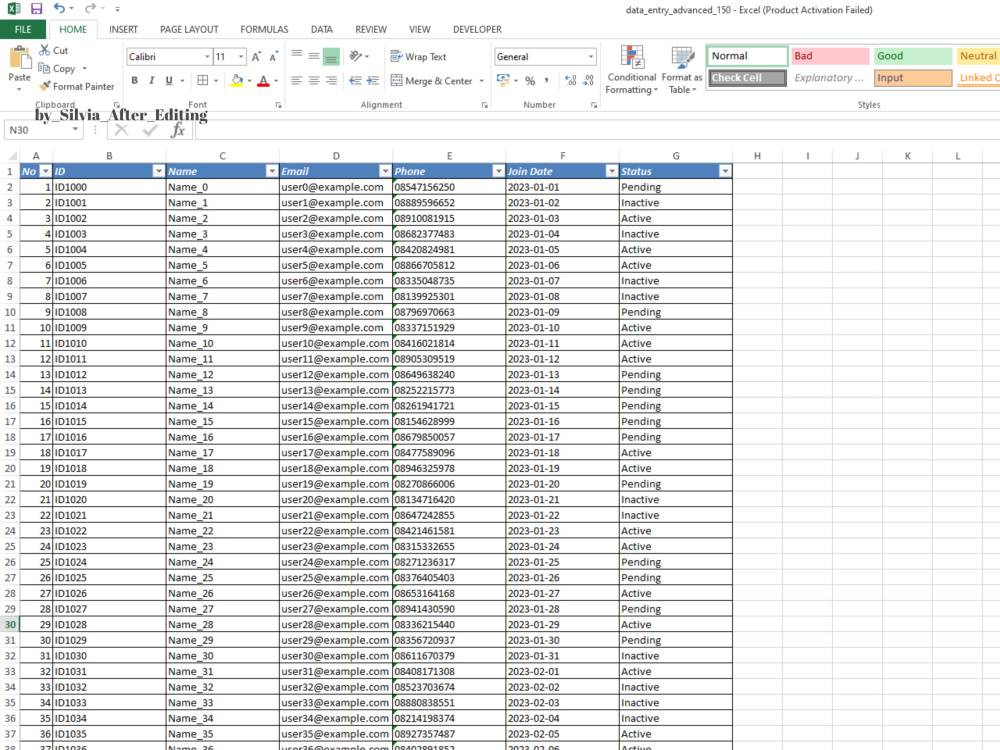Open the filter dropdown on the Join Date column
This screenshot has height=750, width=1000.
pyautogui.click(x=612, y=171)
